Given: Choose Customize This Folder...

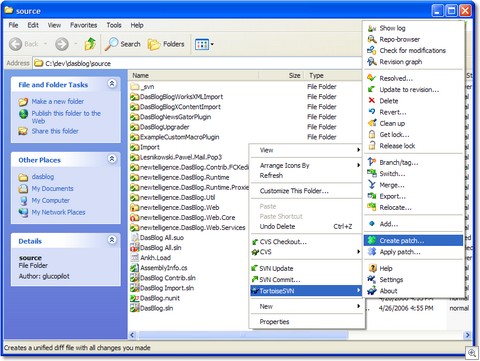Looking at the screenshot, I should pos(306,191).
